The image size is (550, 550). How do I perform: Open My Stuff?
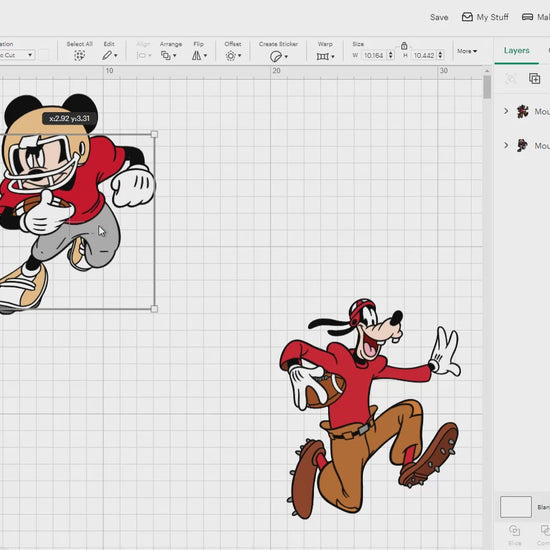pos(485,17)
